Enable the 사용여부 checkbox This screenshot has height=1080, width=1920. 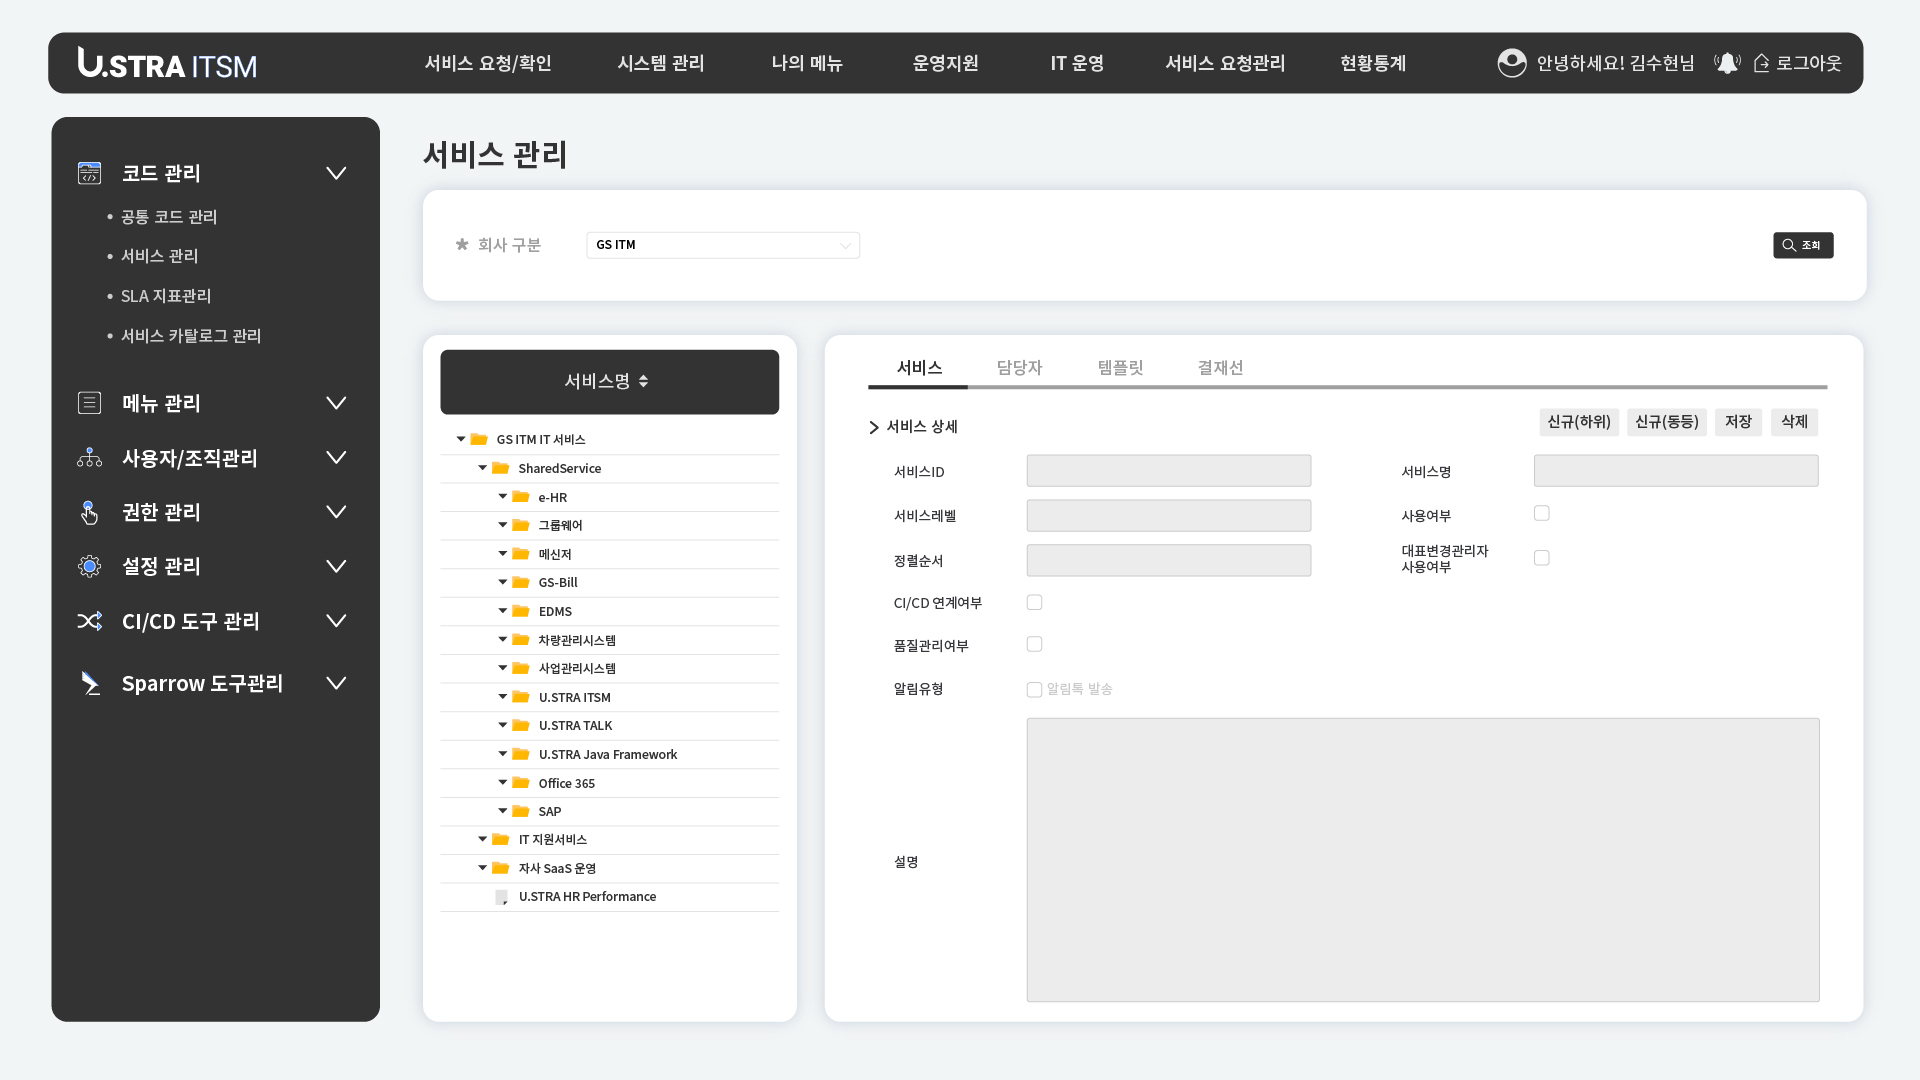click(1541, 513)
